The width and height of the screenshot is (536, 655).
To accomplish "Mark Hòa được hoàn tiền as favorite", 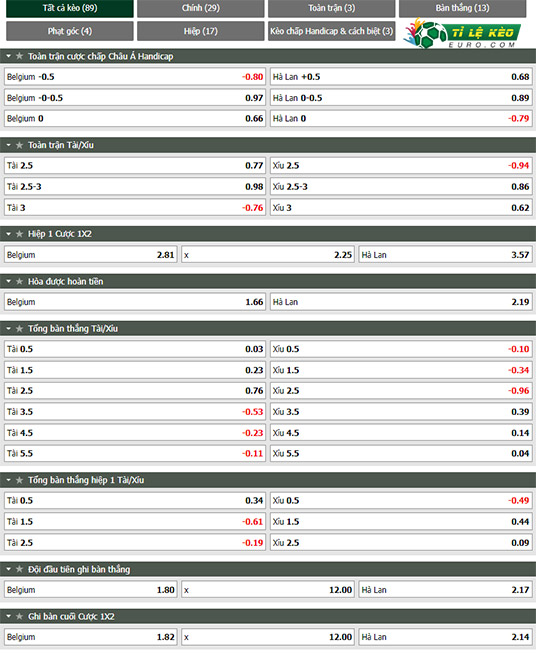I will (19, 282).
